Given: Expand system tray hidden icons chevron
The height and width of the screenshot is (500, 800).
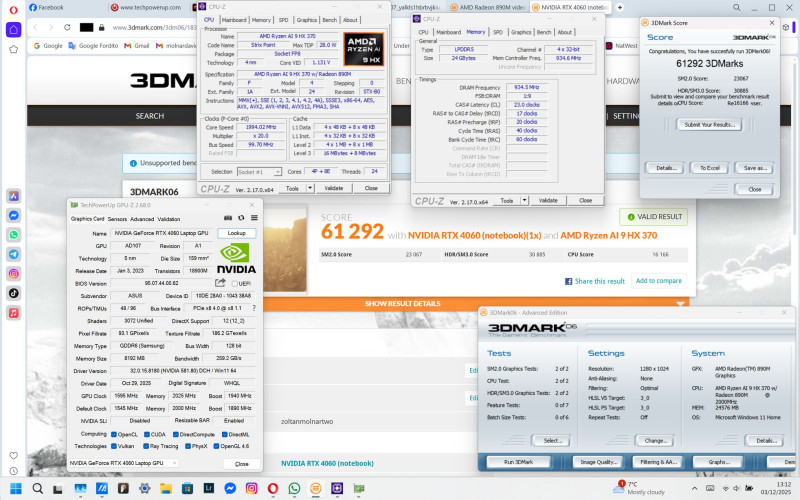Looking at the screenshot, I should point(694,488).
